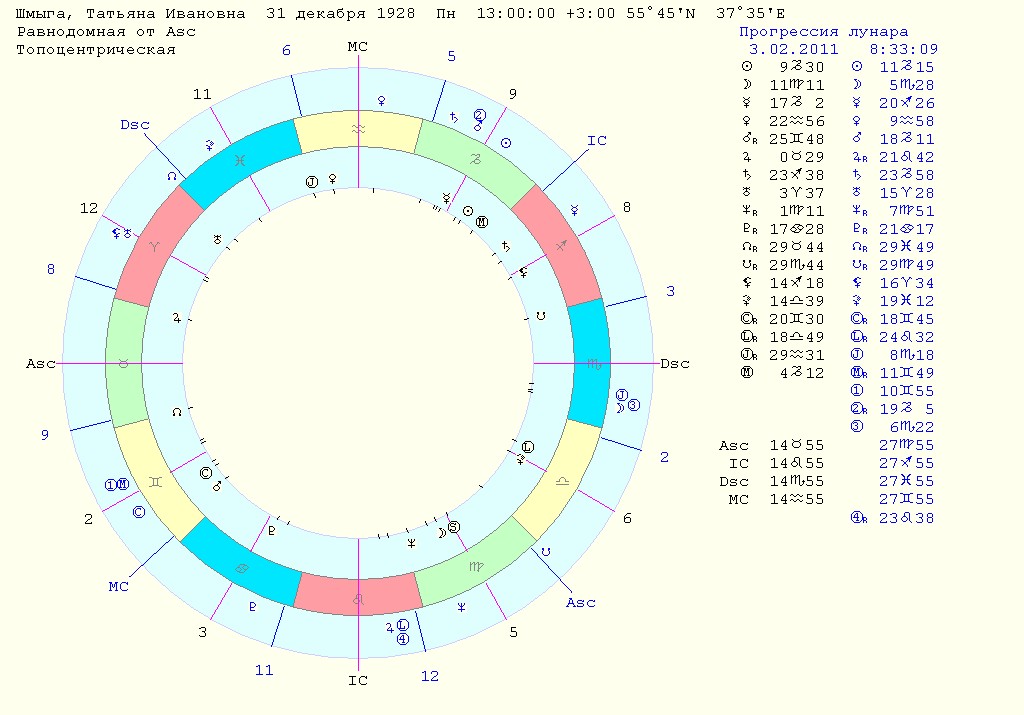The image size is (1024, 715).
Task: Click the Pisces glyph in the cyan segment
Action: point(240,159)
